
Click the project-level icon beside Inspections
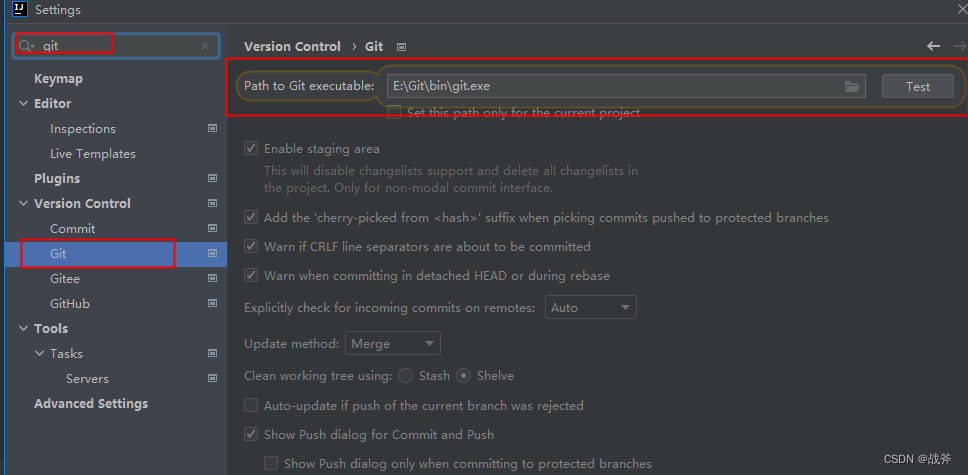[x=212, y=129]
